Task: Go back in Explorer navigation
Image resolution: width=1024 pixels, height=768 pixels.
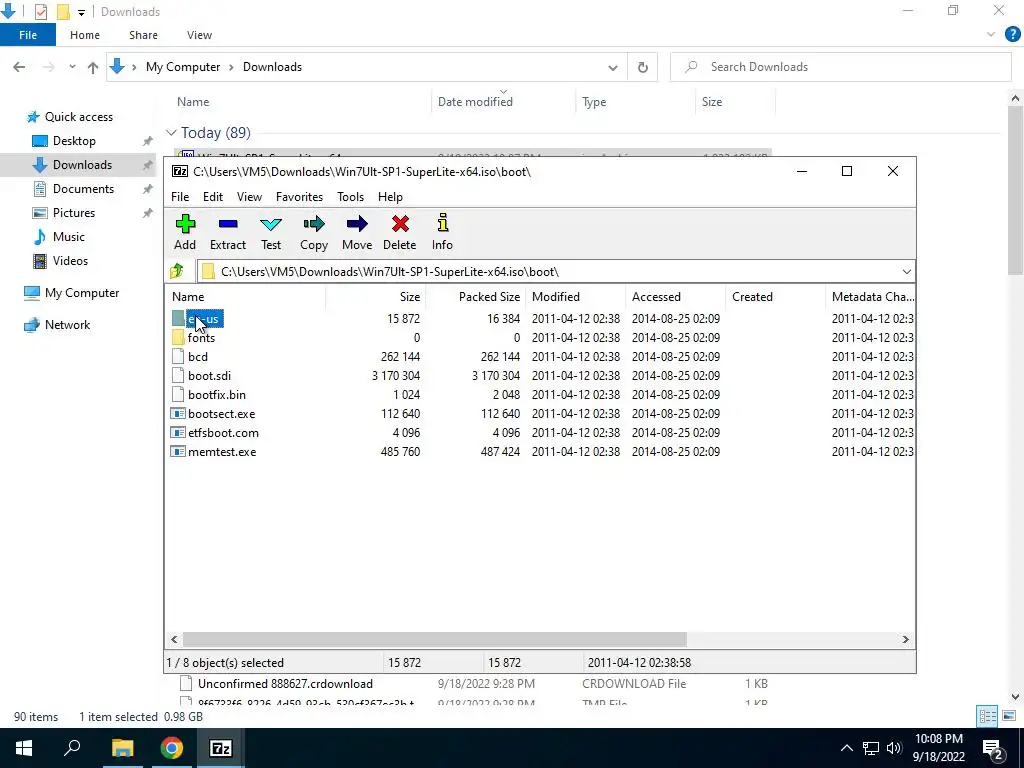Action: tap(19, 67)
